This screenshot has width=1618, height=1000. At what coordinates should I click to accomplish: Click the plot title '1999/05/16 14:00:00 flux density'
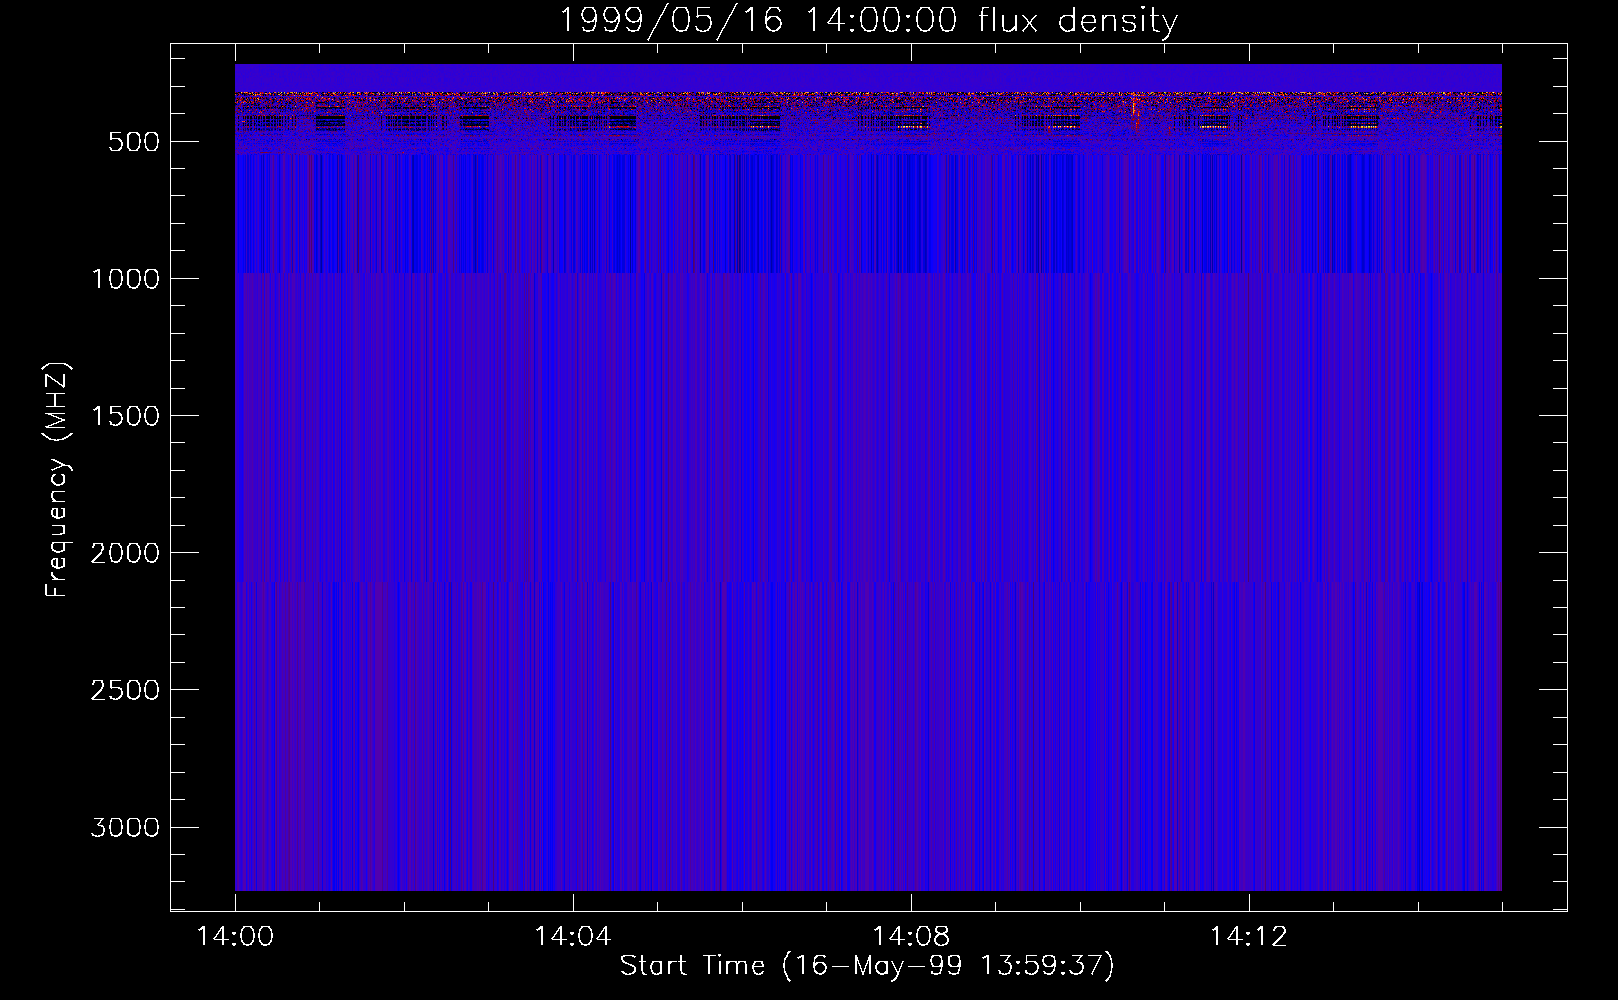[x=867, y=21]
